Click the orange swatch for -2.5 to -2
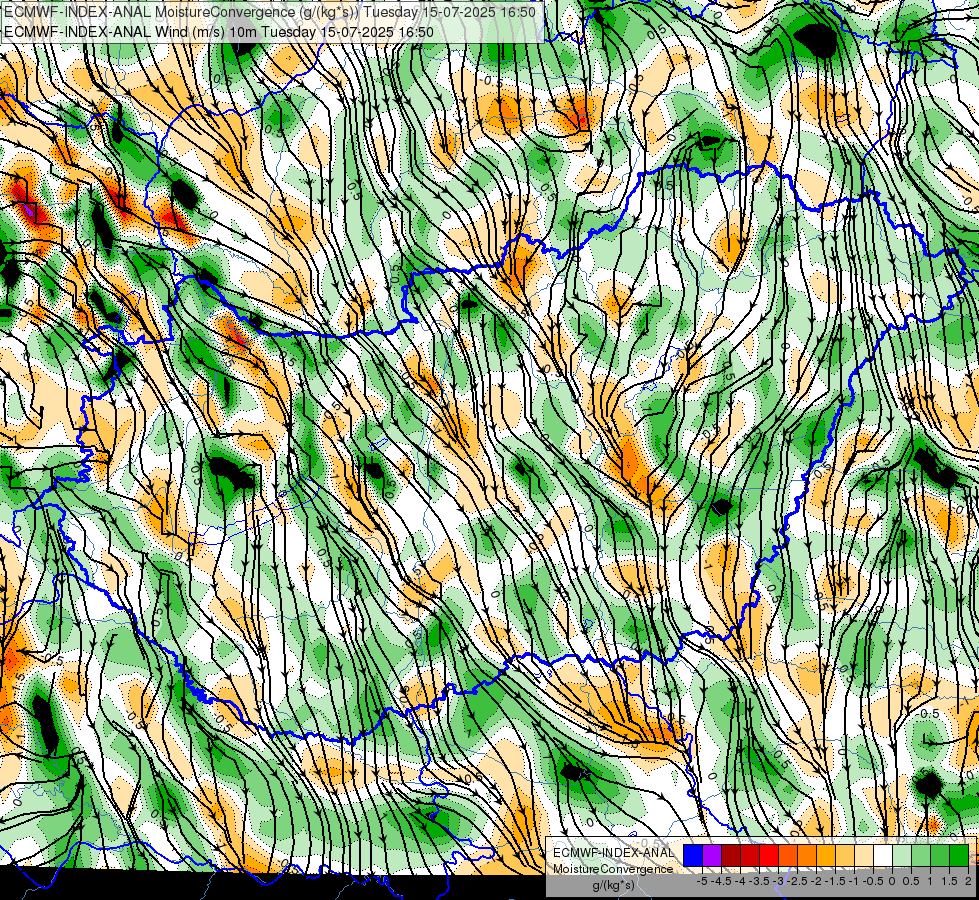 807,855
